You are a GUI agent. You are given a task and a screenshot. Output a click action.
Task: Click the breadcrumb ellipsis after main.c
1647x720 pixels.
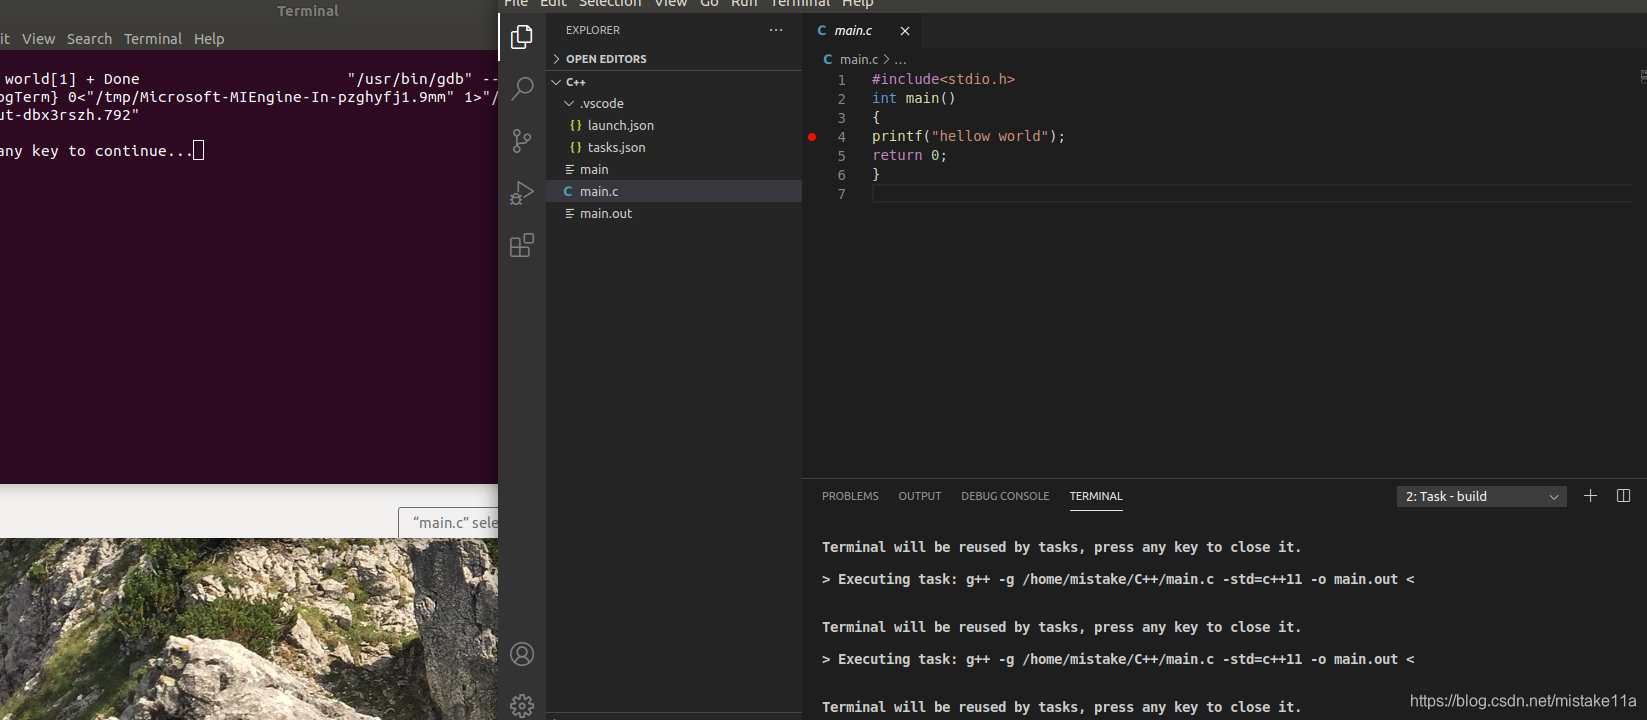(900, 59)
